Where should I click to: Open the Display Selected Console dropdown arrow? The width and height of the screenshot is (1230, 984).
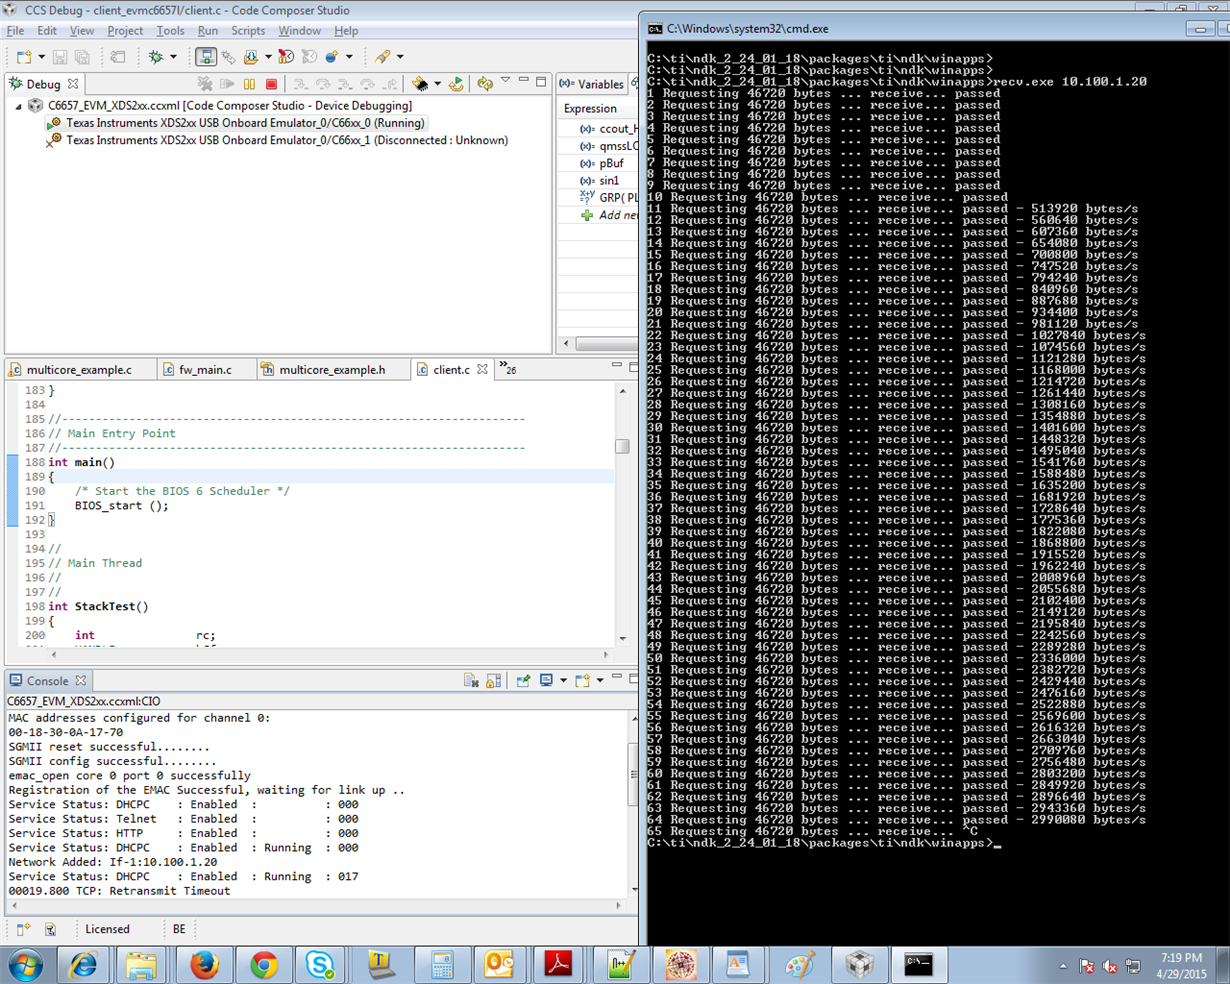coord(563,681)
